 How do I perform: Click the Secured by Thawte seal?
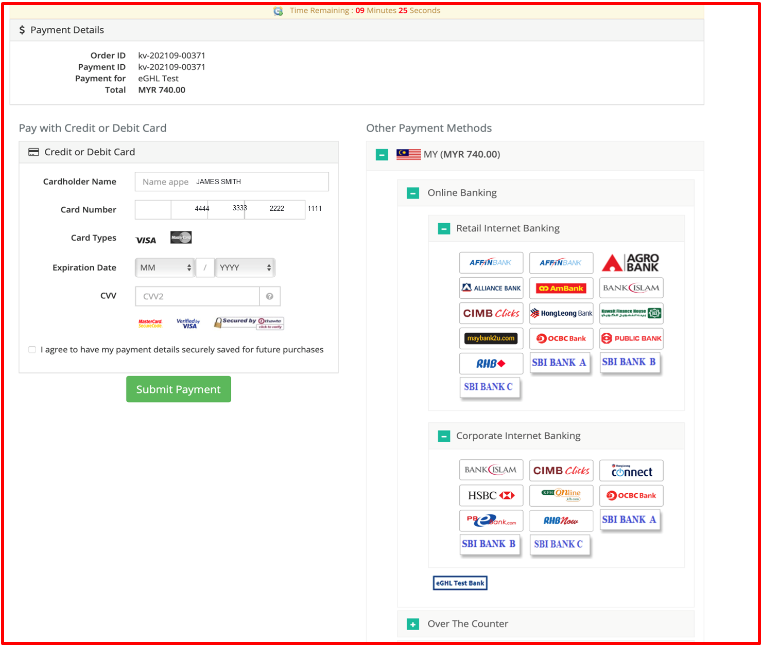coord(249,323)
